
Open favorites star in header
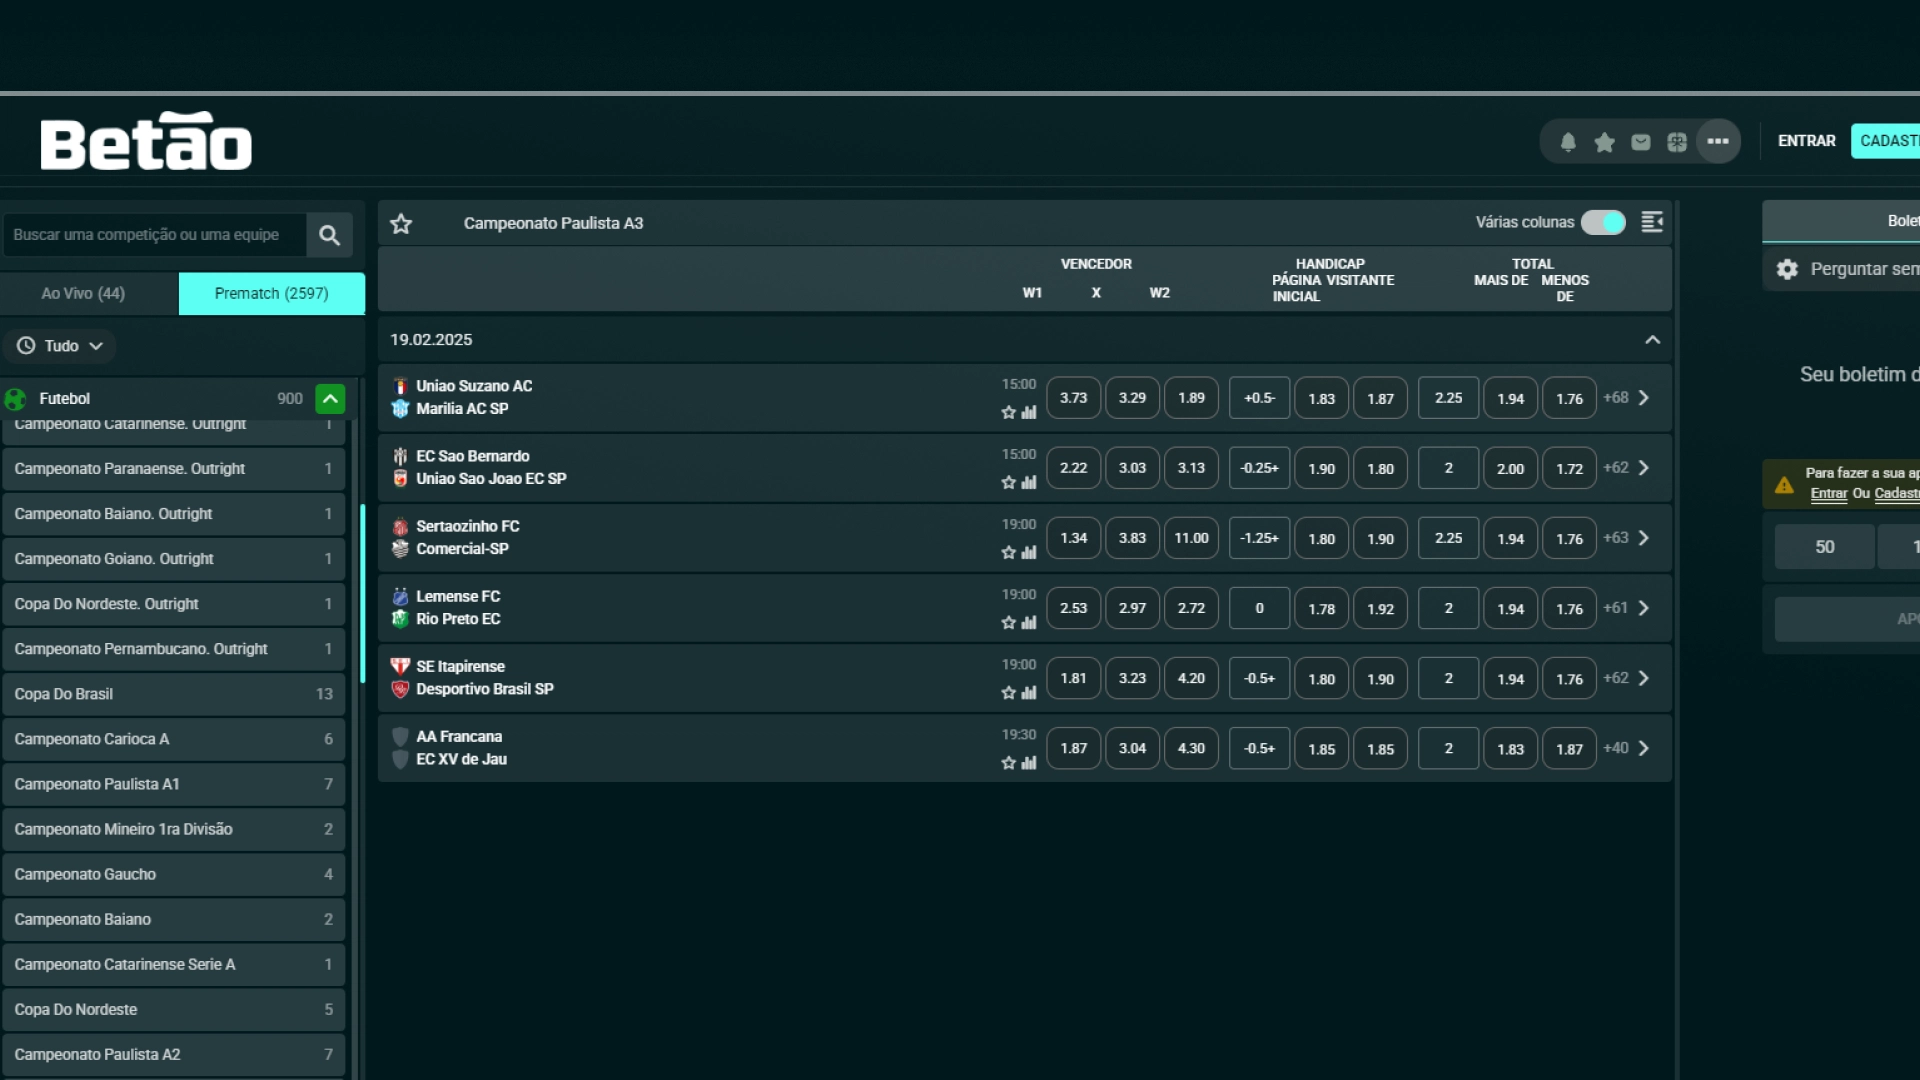pyautogui.click(x=1605, y=142)
